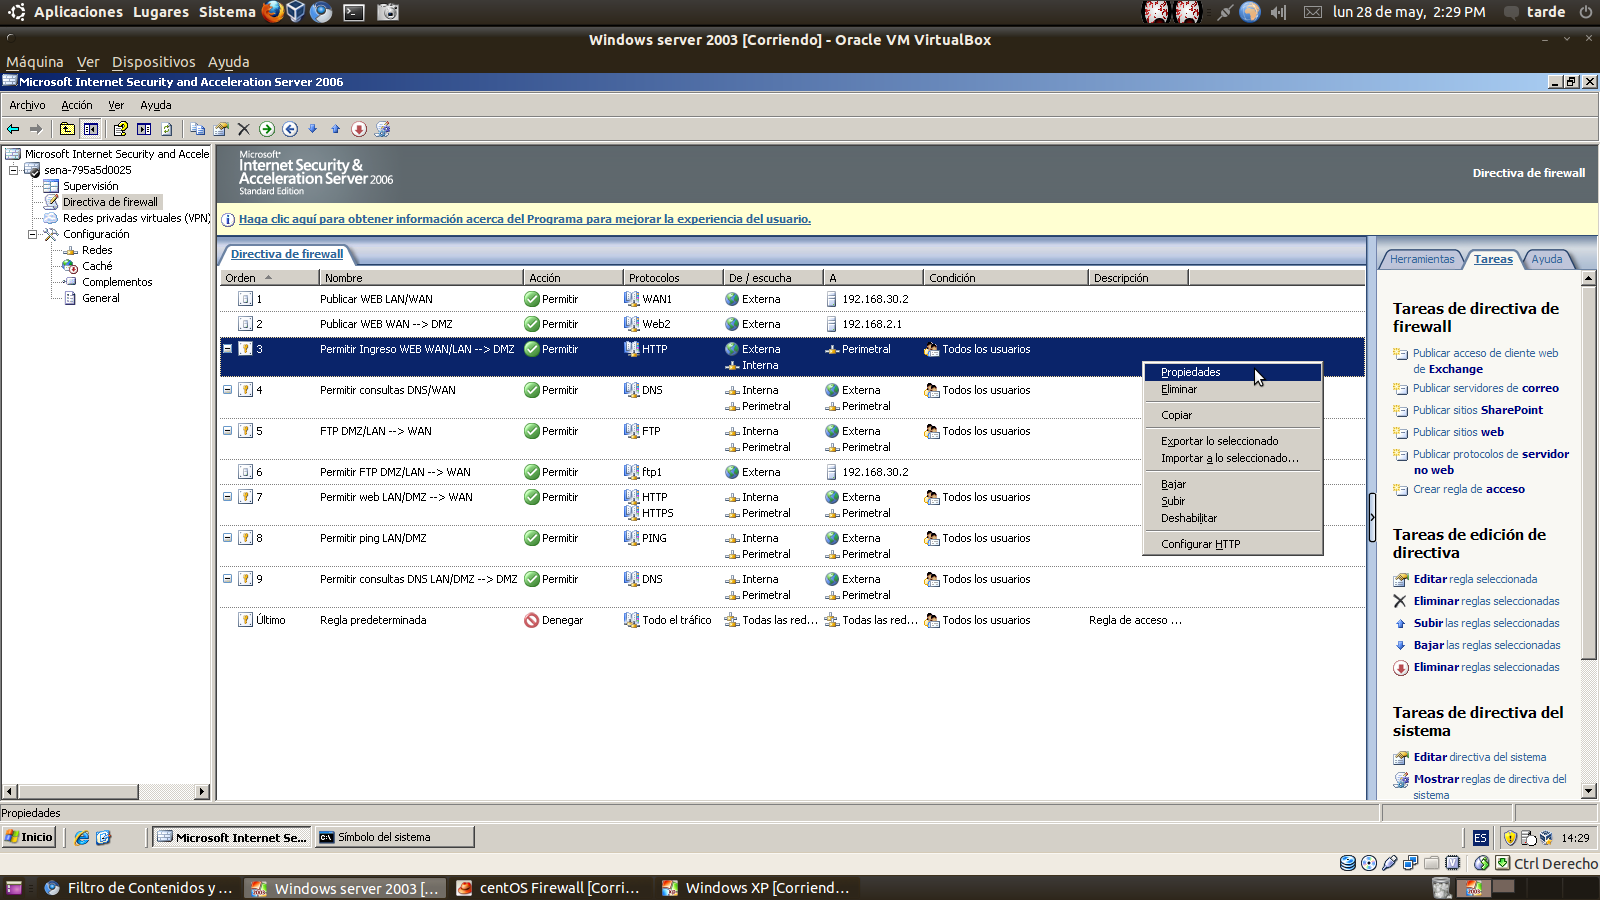
Task: Click Editar regla seleccionada task
Action: [x=1475, y=579]
